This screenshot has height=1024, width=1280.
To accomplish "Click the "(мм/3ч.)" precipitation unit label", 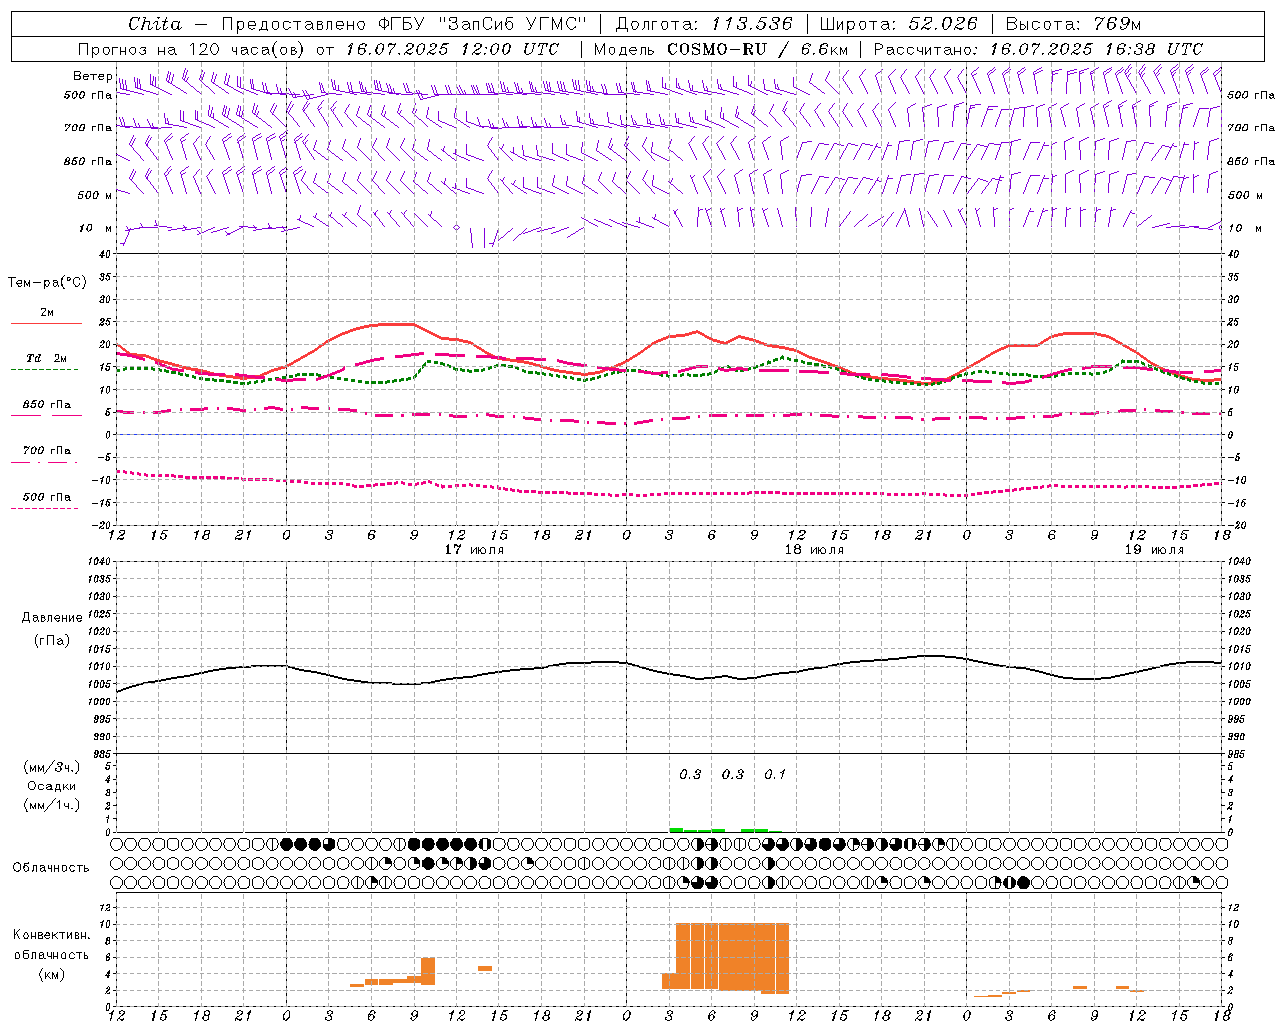I will [52, 768].
